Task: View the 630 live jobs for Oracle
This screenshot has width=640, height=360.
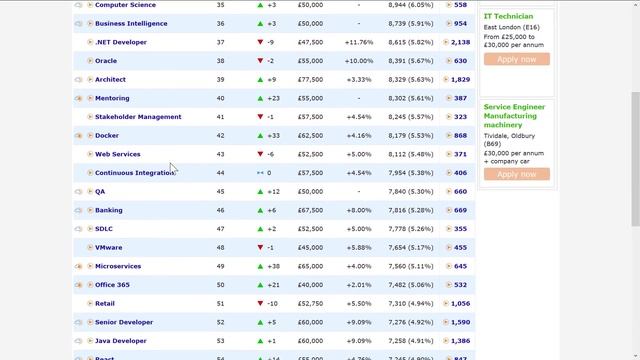Action: 460,61
